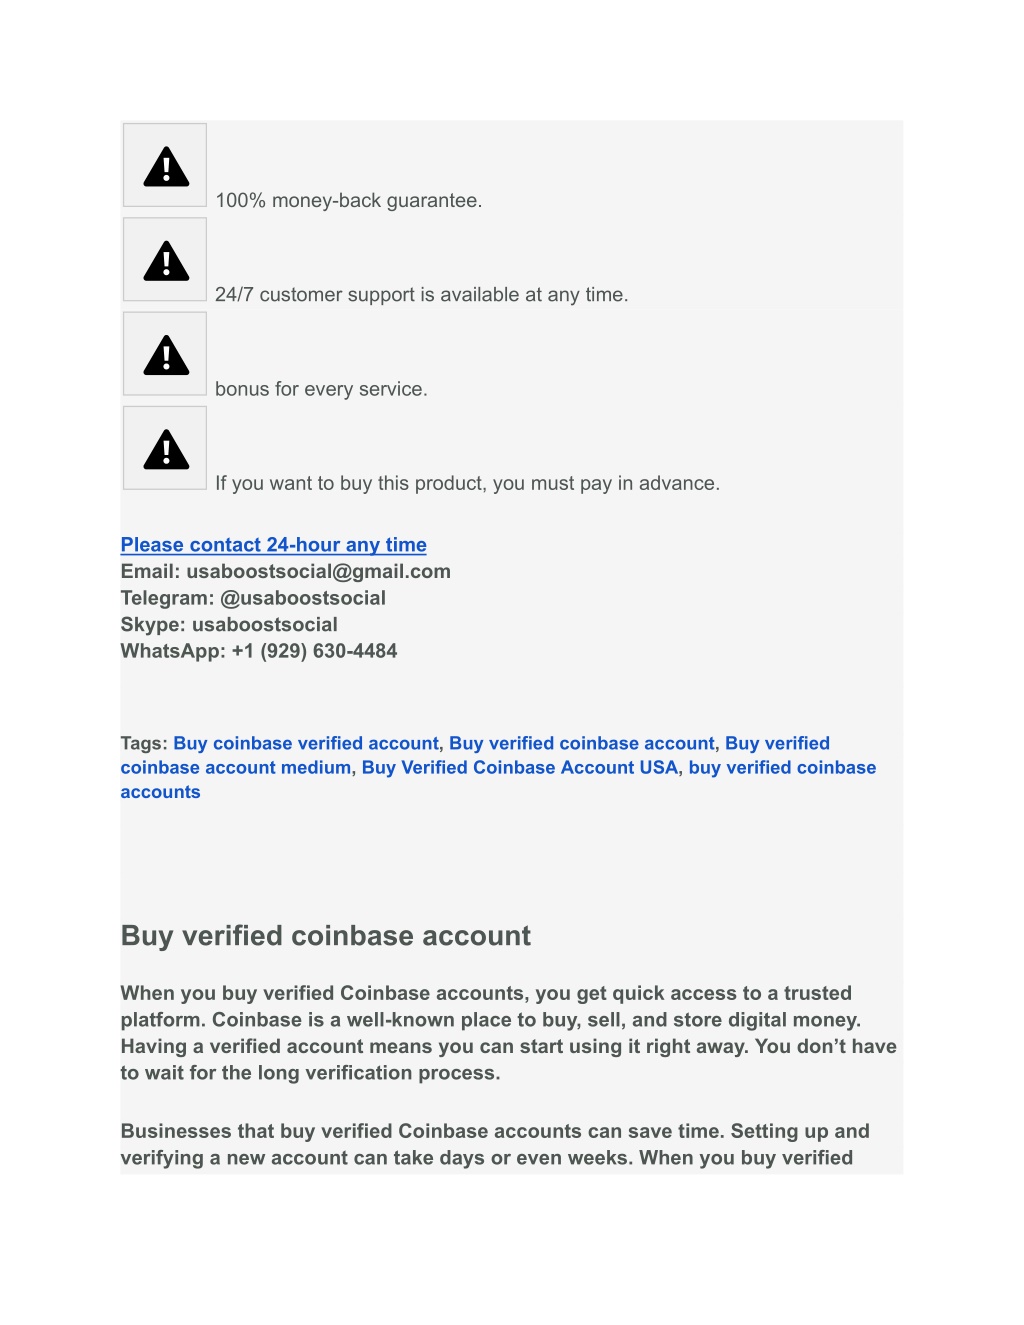Click paragraph starting 'Businesses that buy verified'
The height and width of the screenshot is (1325, 1024).
(495, 1145)
